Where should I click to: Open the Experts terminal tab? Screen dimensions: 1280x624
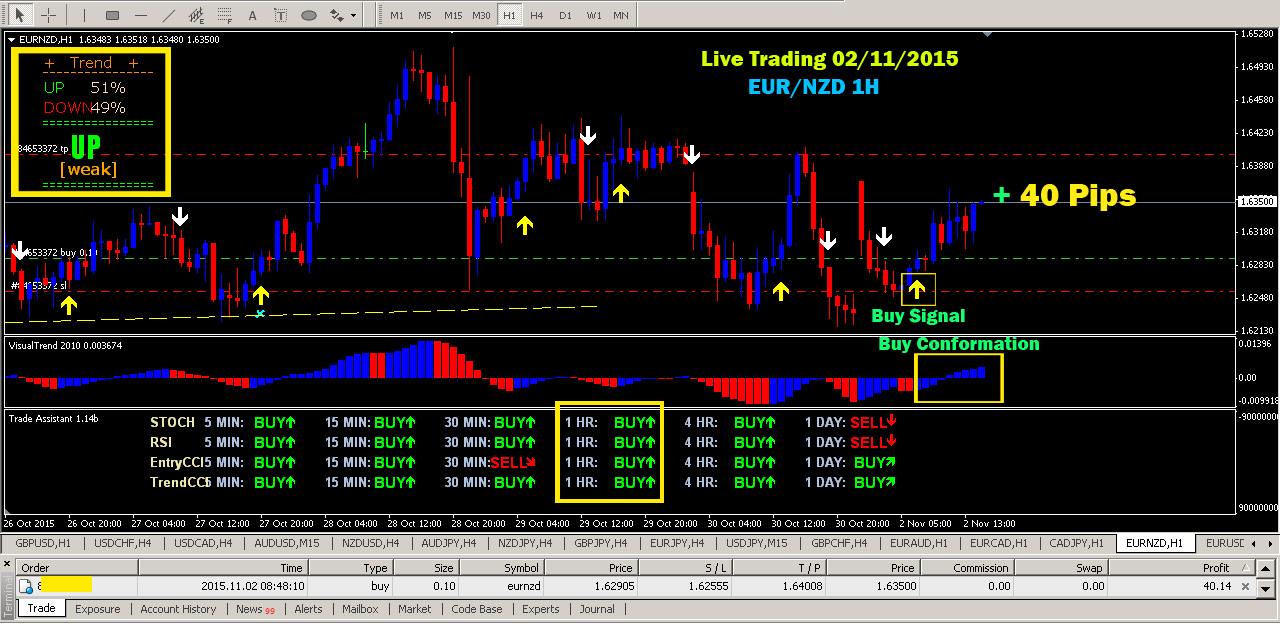pos(541,608)
